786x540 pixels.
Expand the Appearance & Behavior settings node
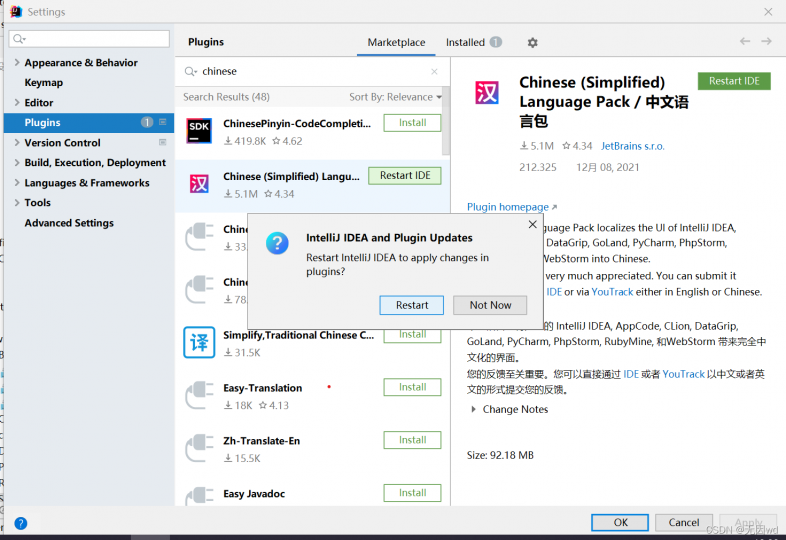tap(17, 63)
